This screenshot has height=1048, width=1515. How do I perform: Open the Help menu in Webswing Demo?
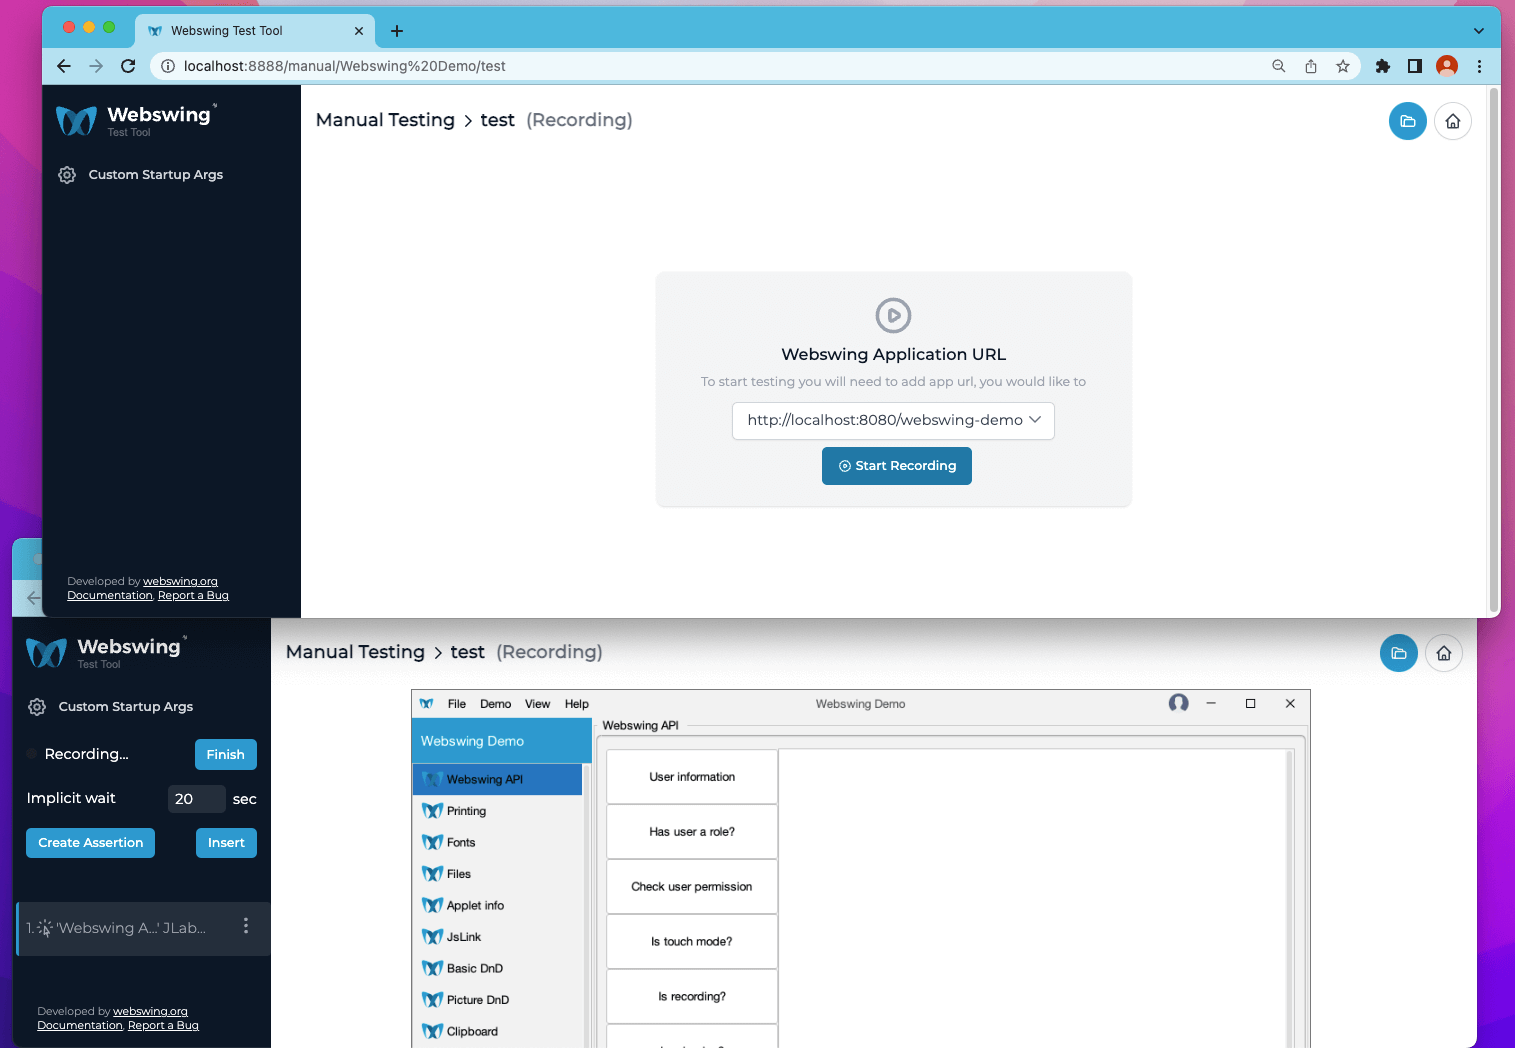click(576, 704)
